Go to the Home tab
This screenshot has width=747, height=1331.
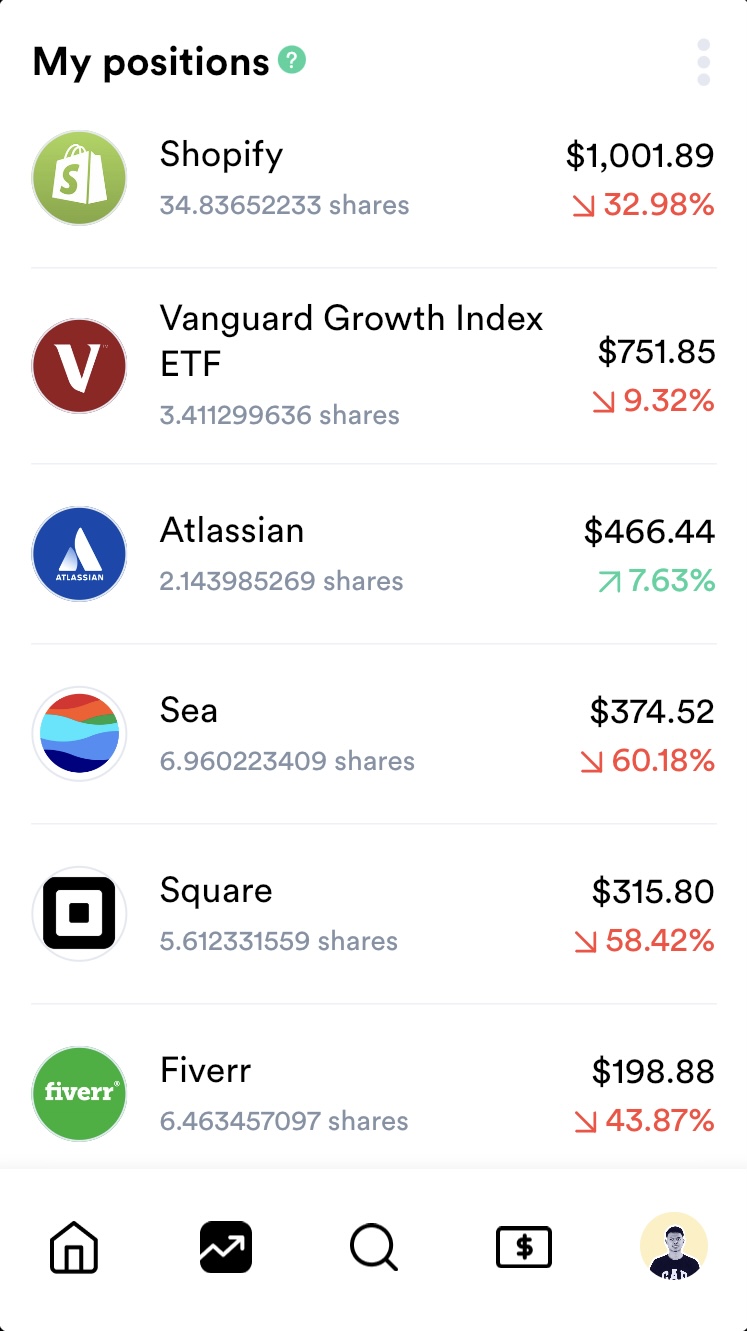75,1248
